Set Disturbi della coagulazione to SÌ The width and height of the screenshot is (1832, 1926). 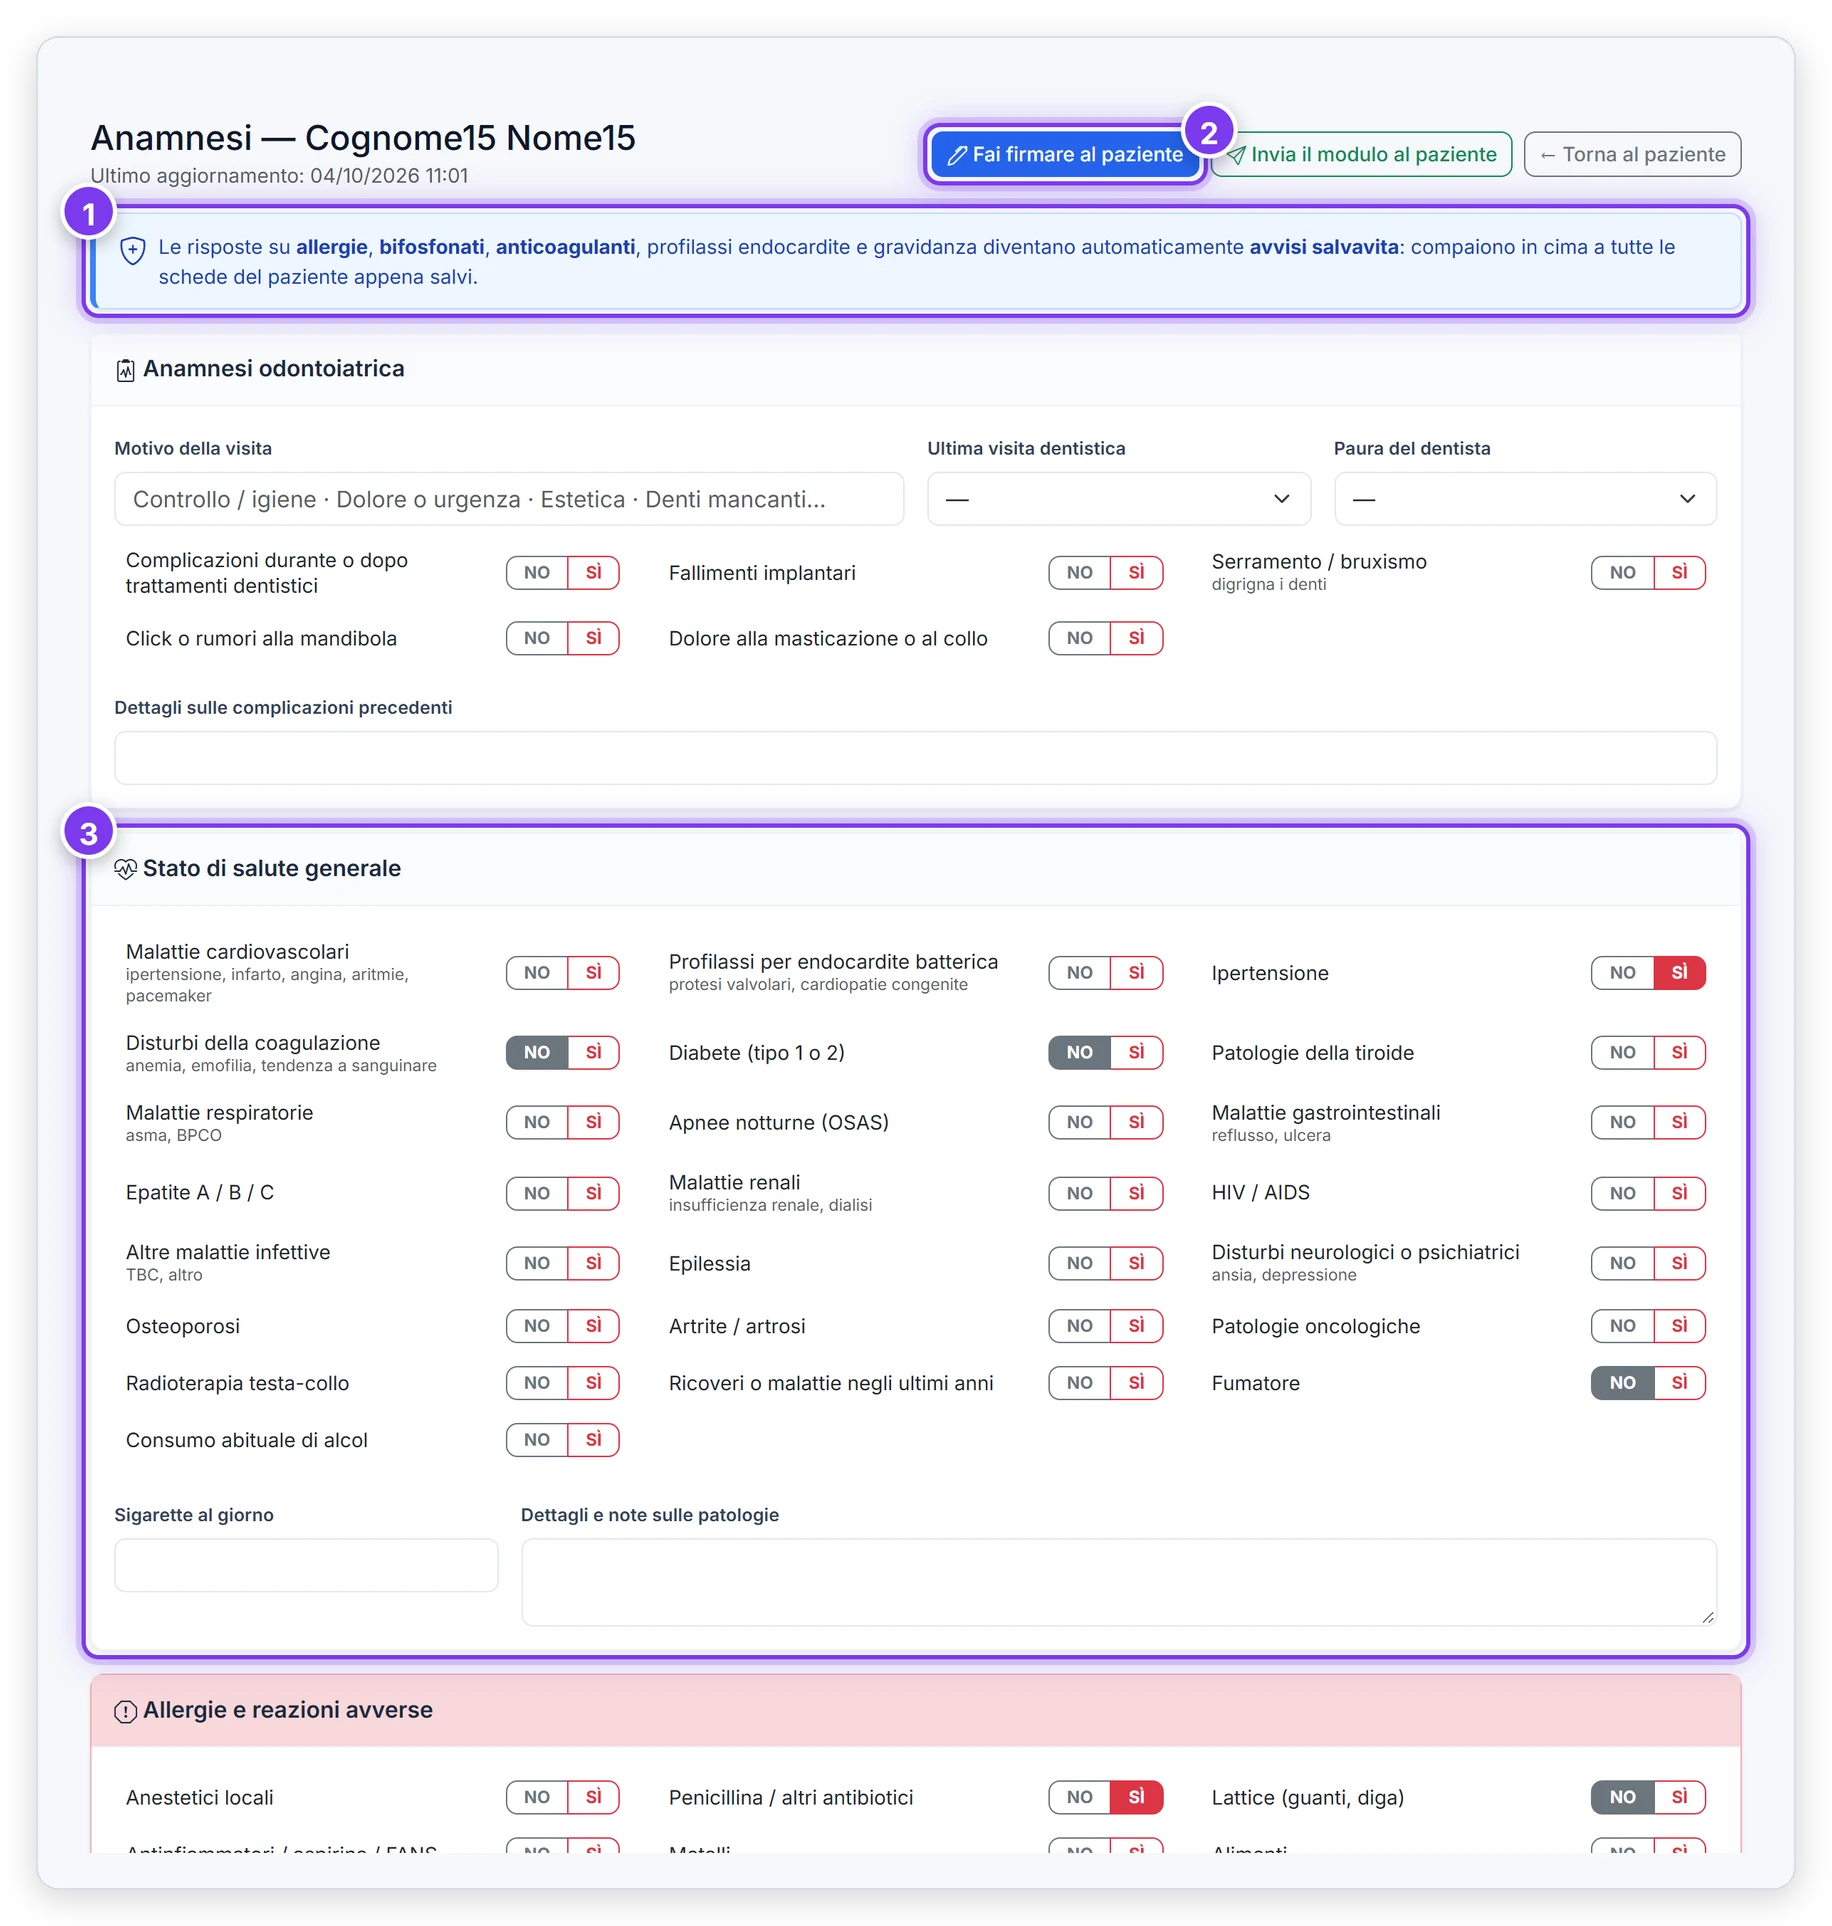click(593, 1052)
